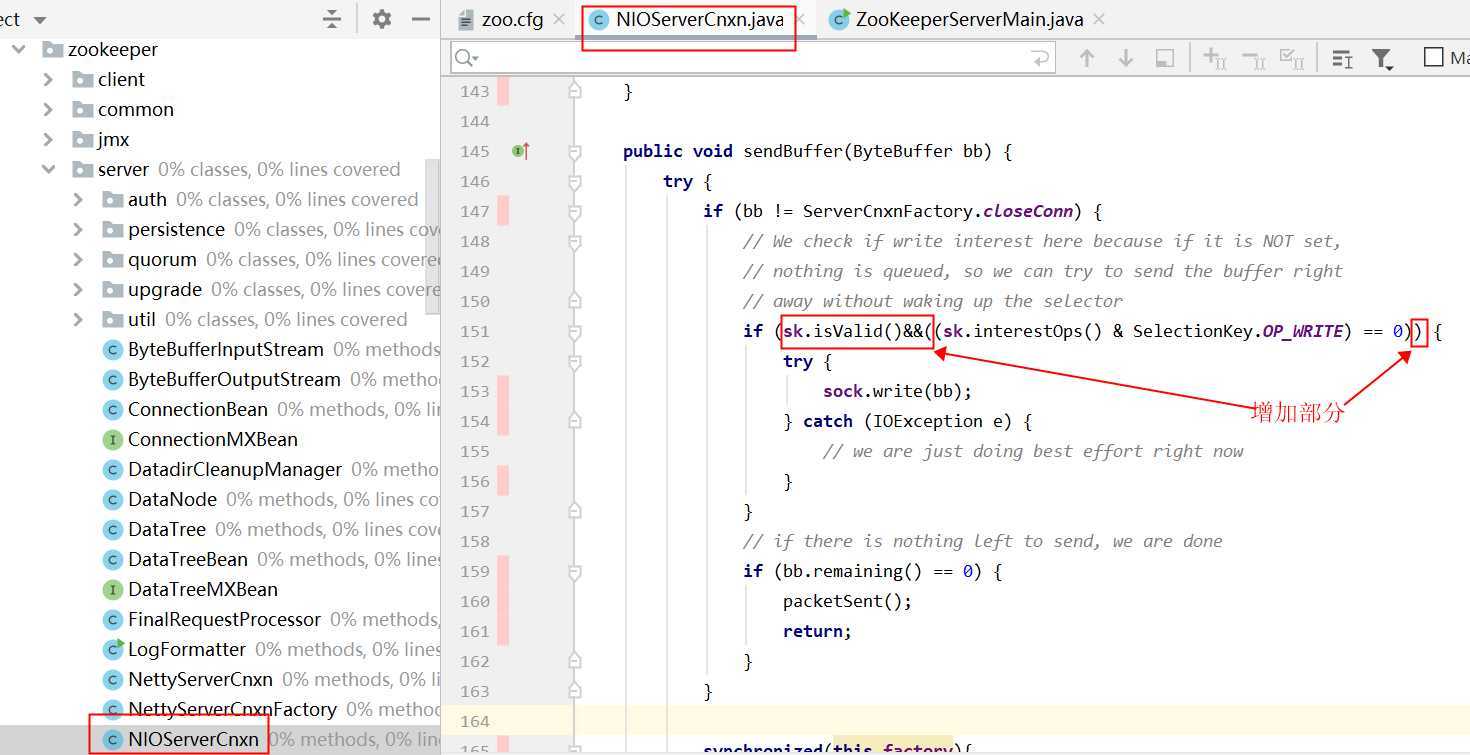
Task: Fold if statement at line 151
Action: (574, 332)
